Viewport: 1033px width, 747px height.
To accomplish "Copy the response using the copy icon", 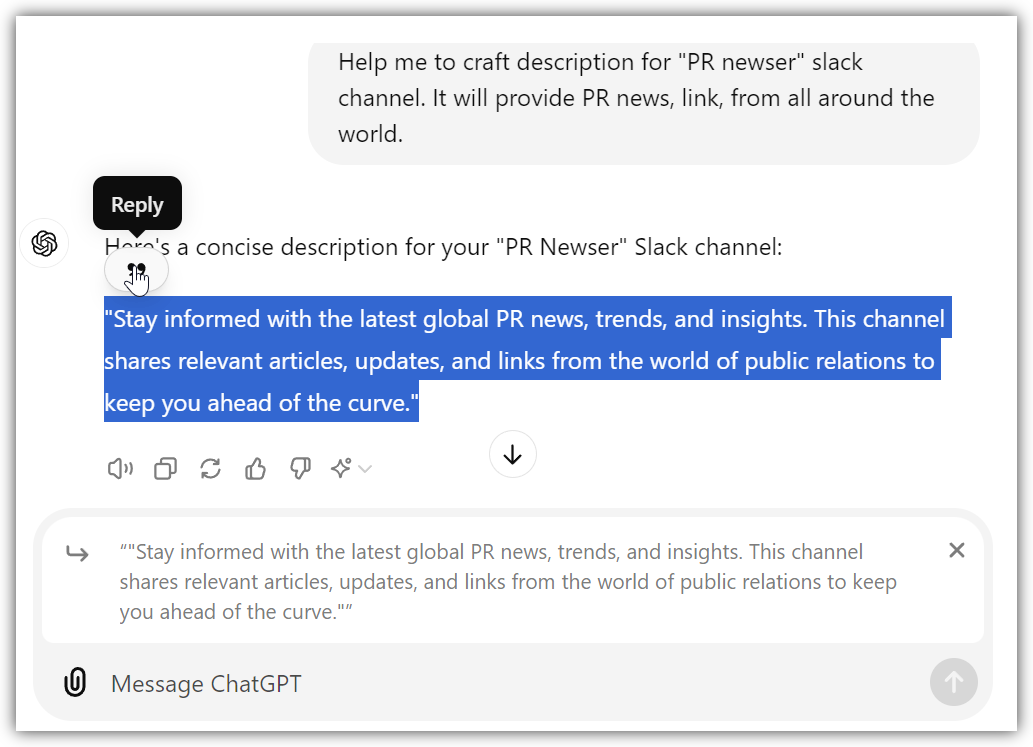I will [x=165, y=468].
